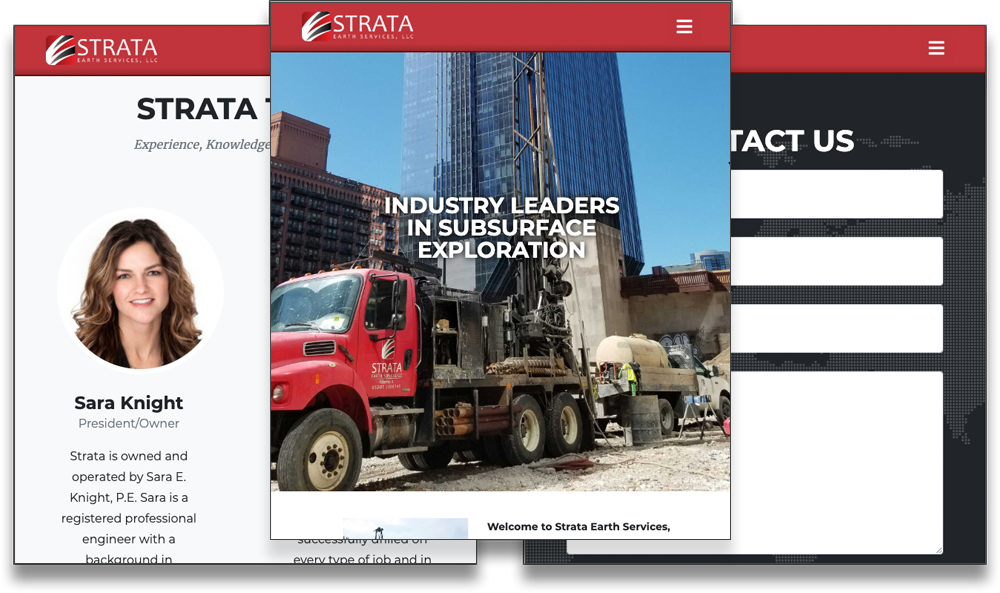Click the 'Sara Knight' name heading
Screen dimensions: 1000x593
(128, 402)
